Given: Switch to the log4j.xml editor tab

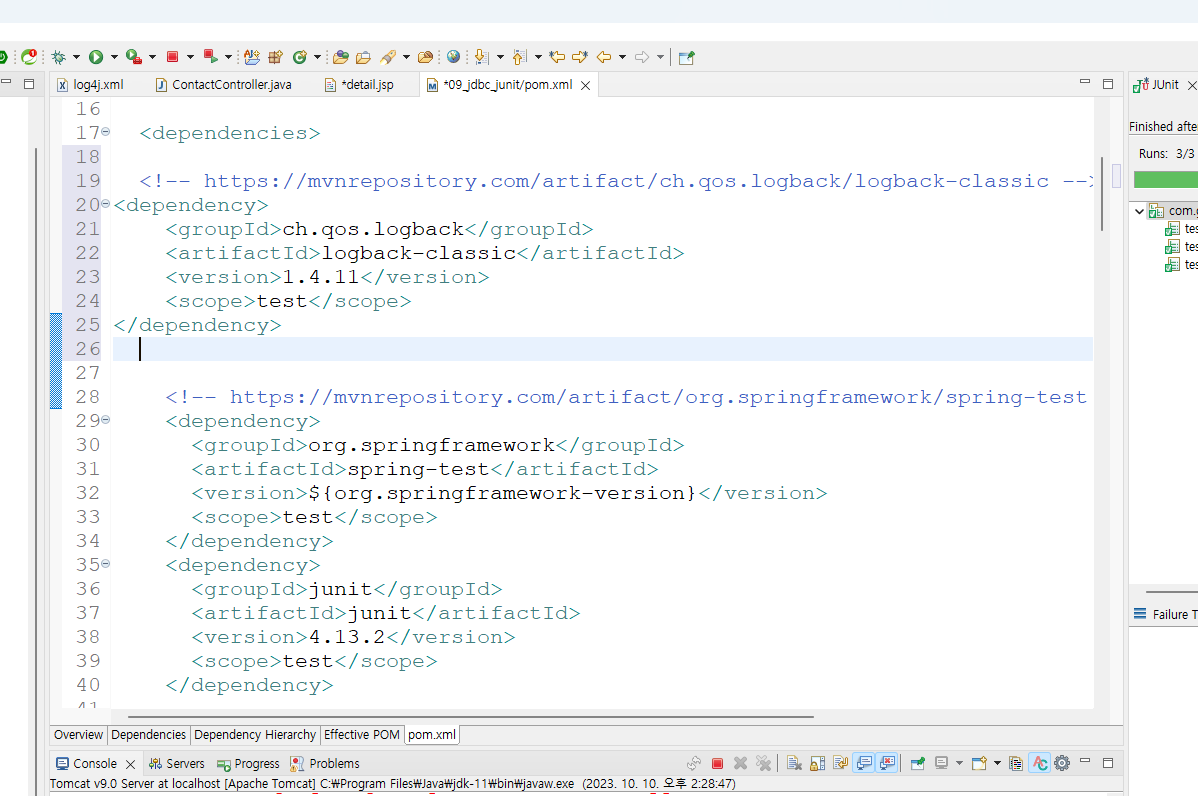Looking at the screenshot, I should [x=90, y=85].
